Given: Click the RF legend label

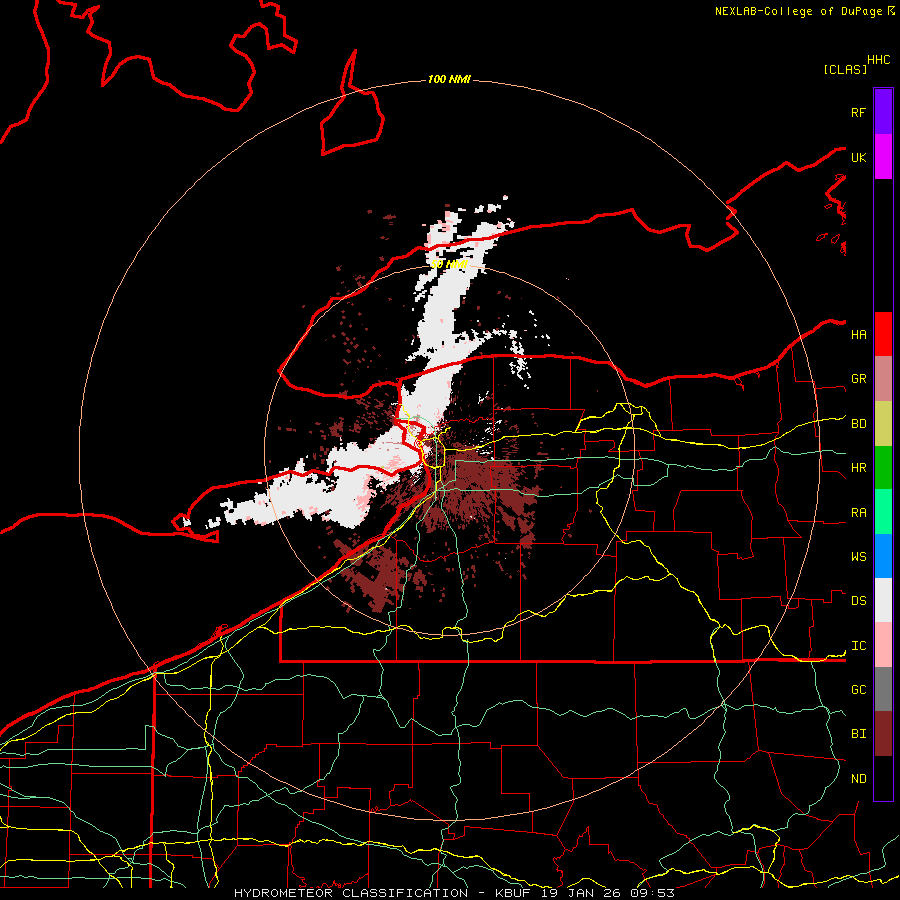Looking at the screenshot, I should coord(859,112).
